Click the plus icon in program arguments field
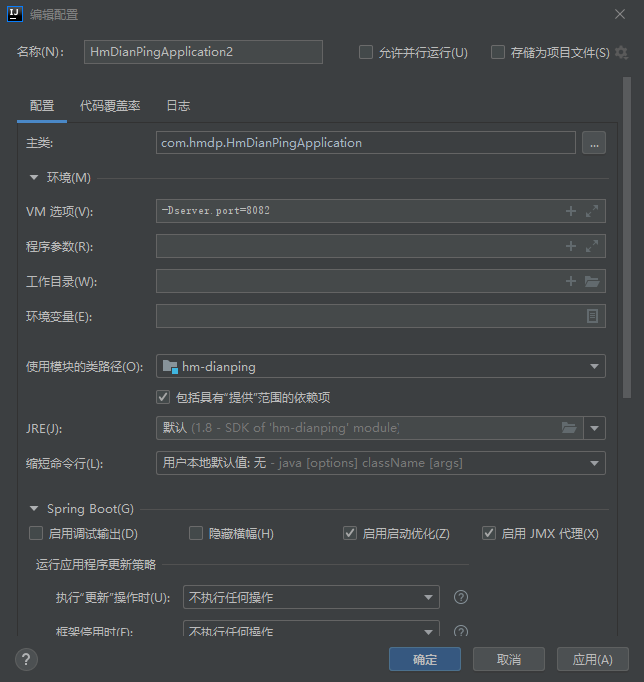This screenshot has height=682, width=644. (x=571, y=246)
